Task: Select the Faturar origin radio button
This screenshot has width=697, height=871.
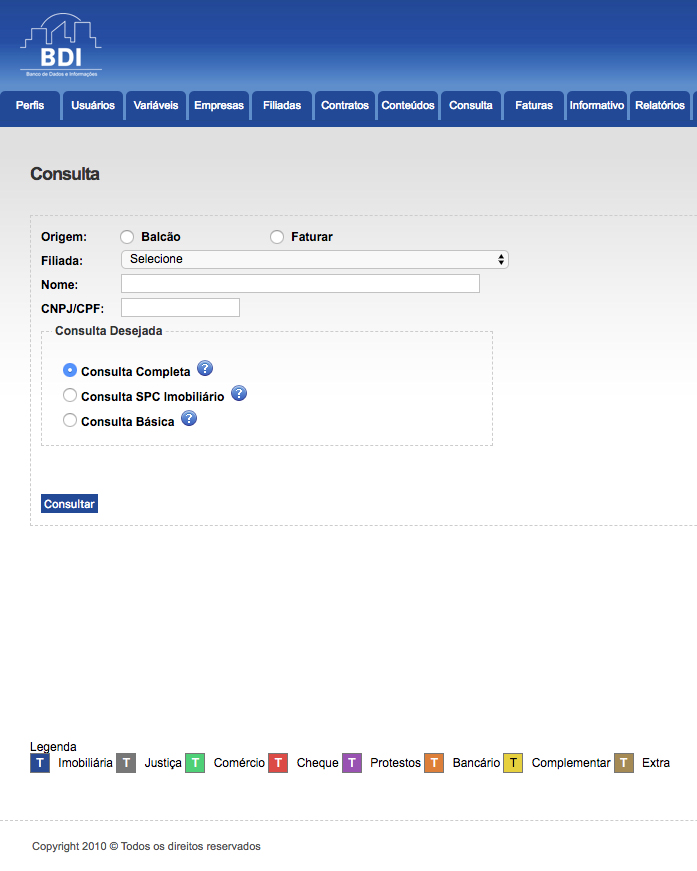Action: [277, 237]
